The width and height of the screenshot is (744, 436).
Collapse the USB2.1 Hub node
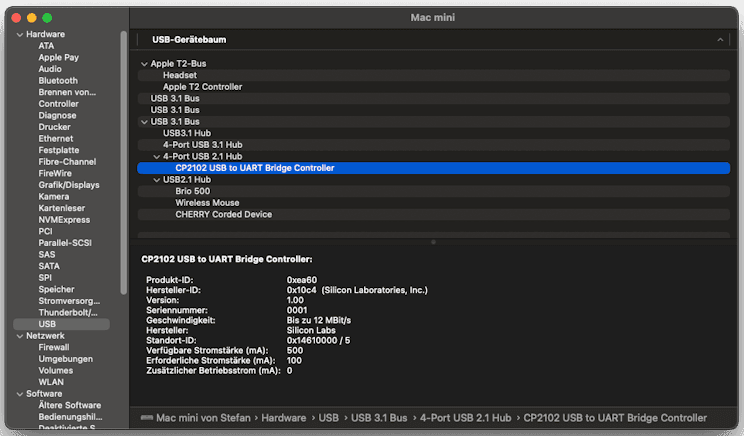tap(157, 180)
